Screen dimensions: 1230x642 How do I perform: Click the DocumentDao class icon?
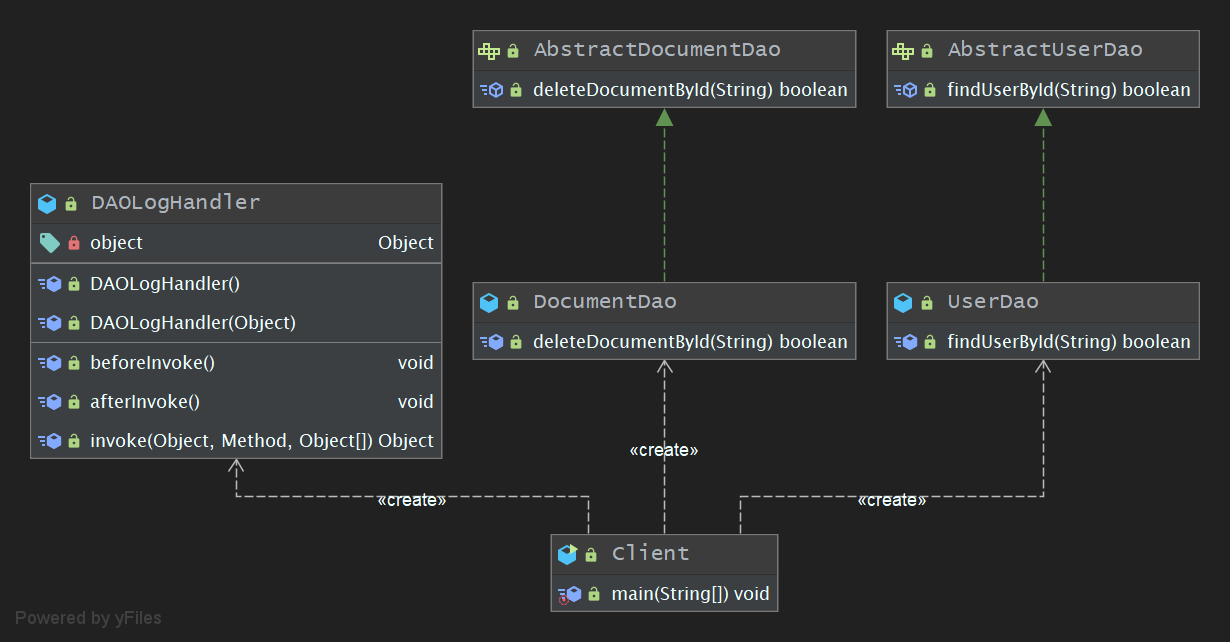[x=489, y=302]
